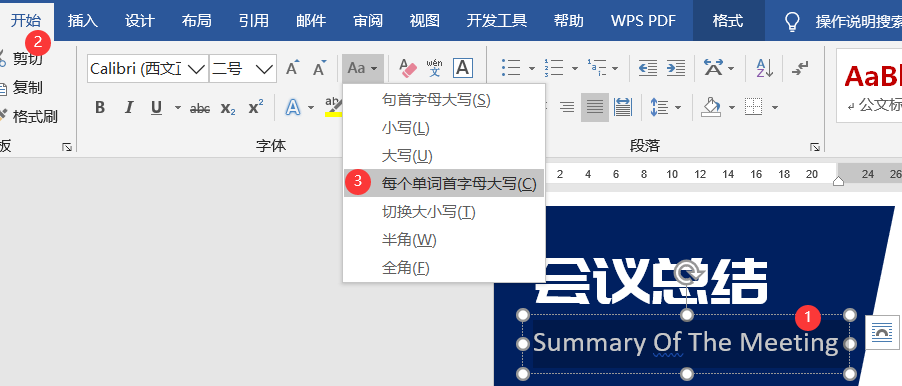Open the shading color dropdown arrow
The width and height of the screenshot is (902, 386).
coord(731,107)
